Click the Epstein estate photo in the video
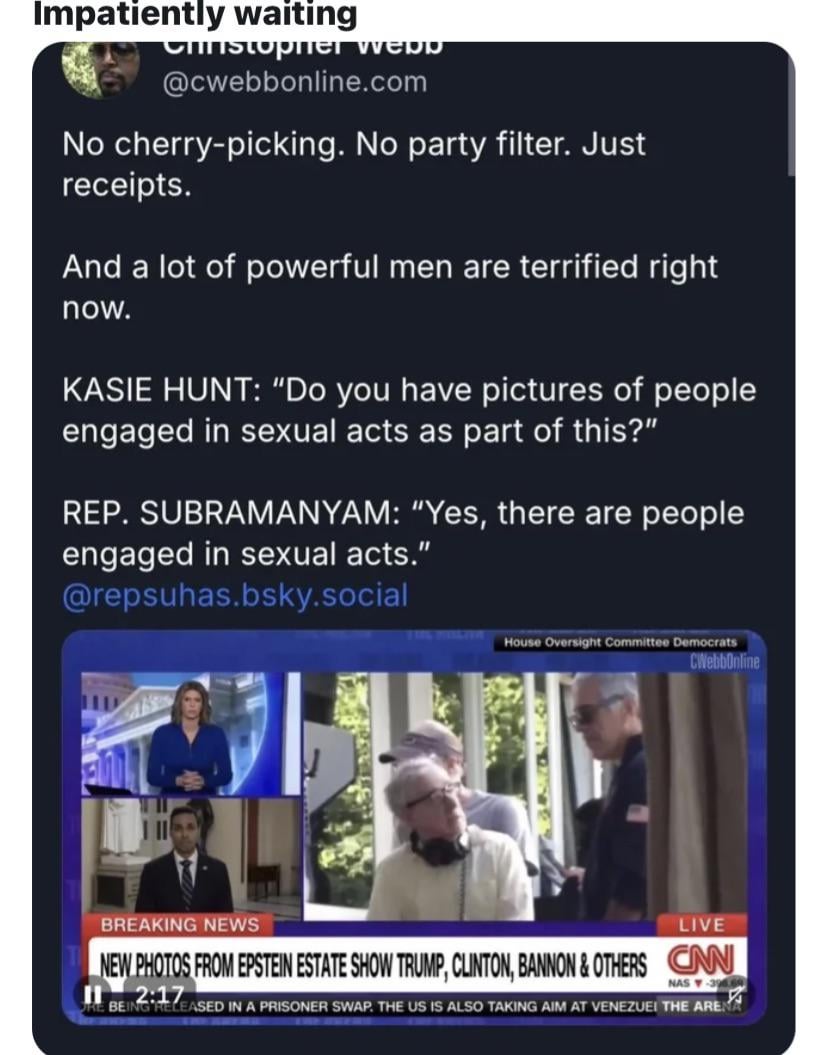The width and height of the screenshot is (827, 1055). click(525, 796)
